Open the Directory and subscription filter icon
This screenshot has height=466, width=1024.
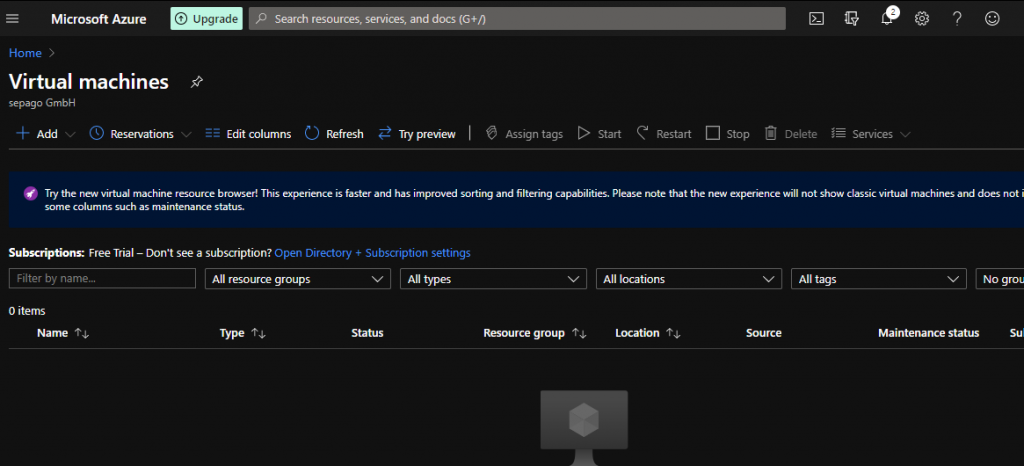pos(851,18)
